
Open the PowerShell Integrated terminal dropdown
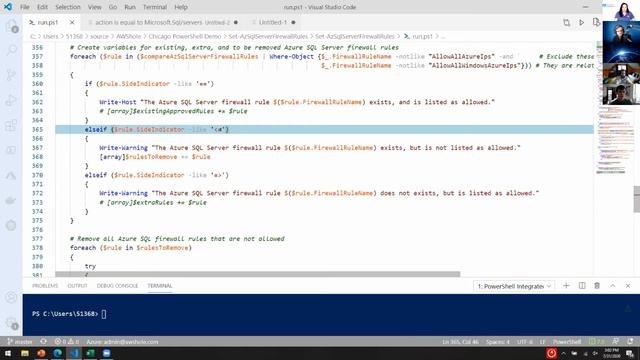[514, 286]
